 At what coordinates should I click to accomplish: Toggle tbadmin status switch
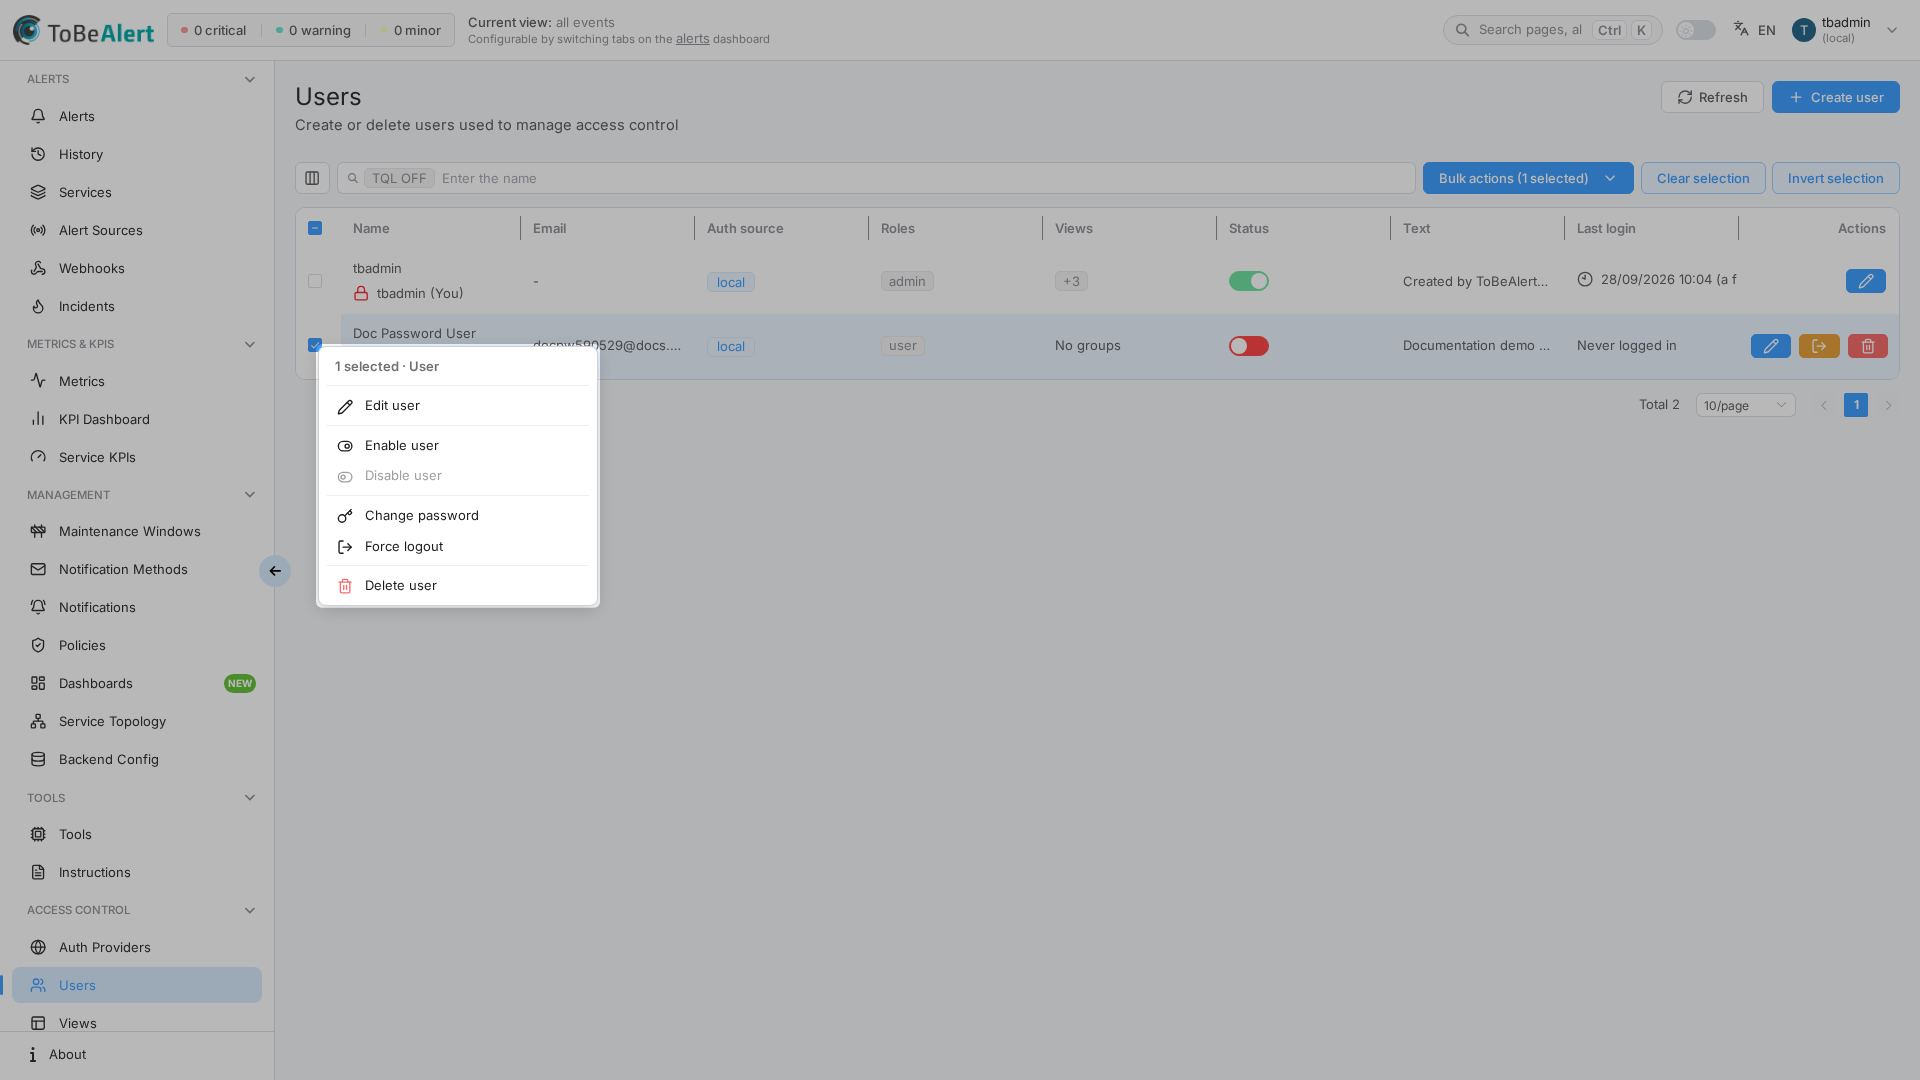tap(1248, 281)
